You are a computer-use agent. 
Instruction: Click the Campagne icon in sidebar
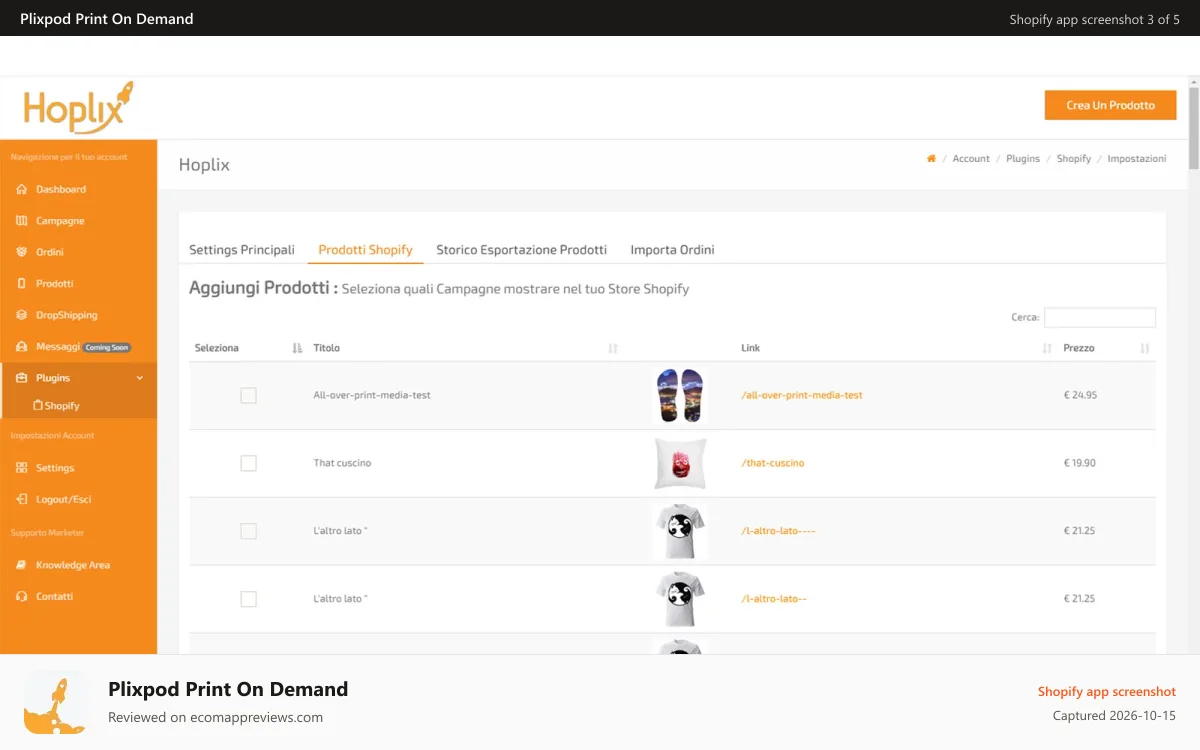[22, 221]
